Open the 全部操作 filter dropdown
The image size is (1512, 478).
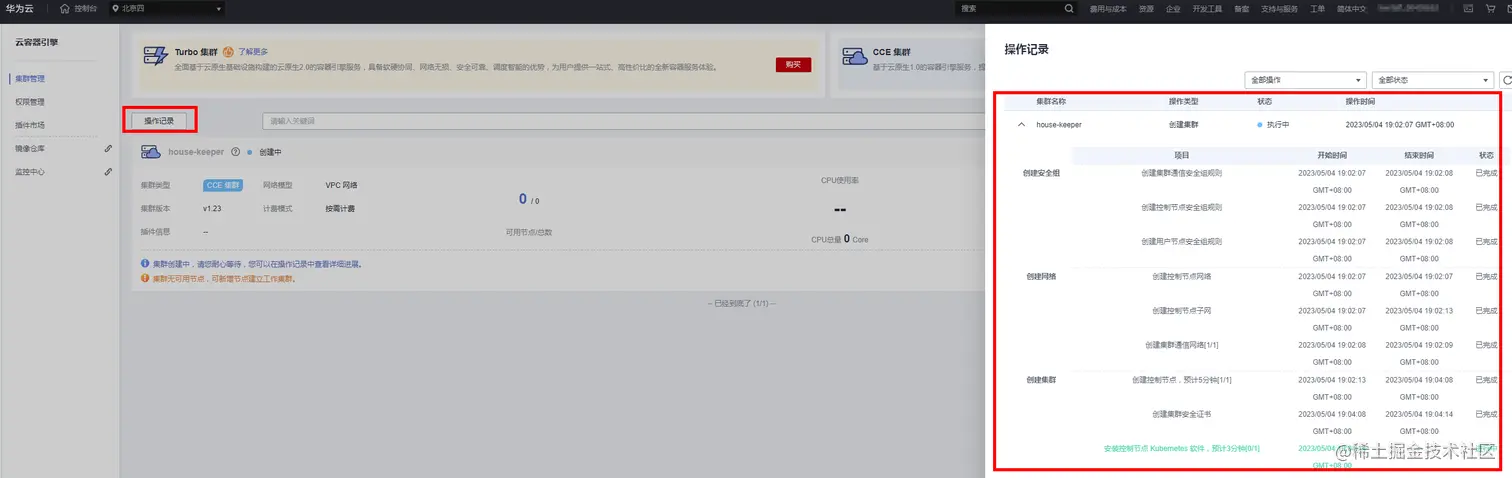(1306, 80)
